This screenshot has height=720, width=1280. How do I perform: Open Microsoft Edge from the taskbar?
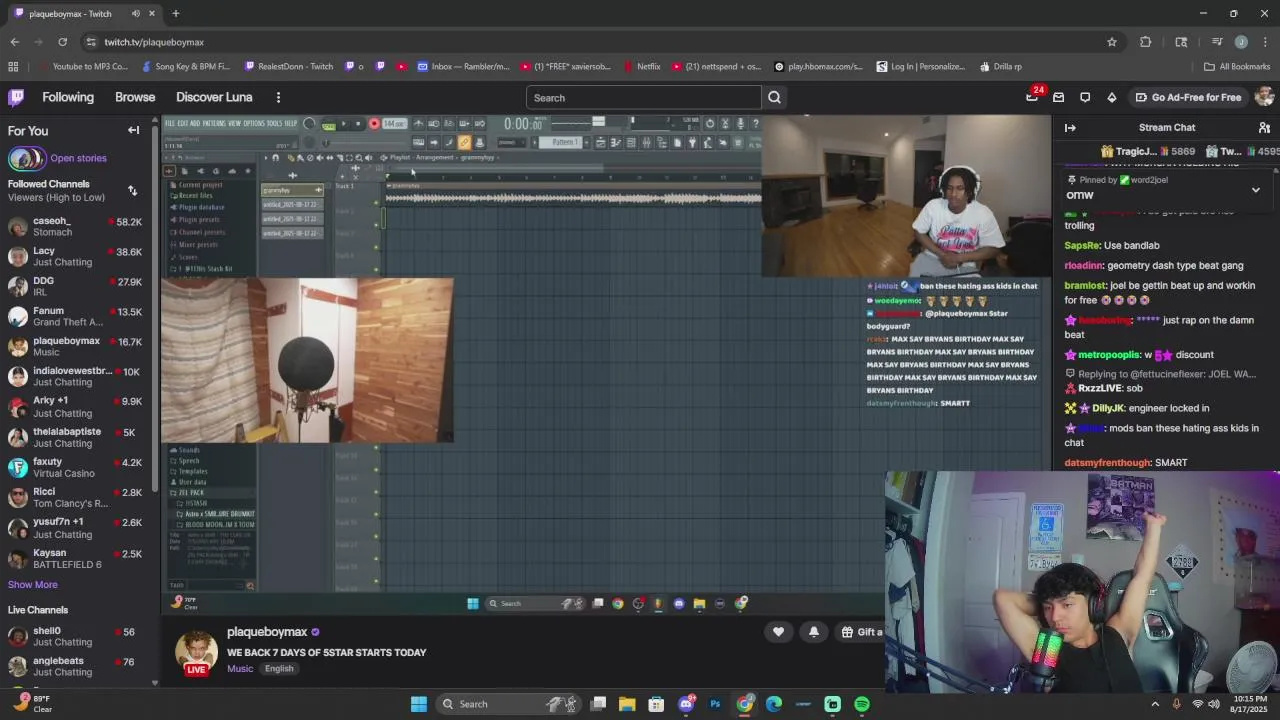click(x=774, y=704)
